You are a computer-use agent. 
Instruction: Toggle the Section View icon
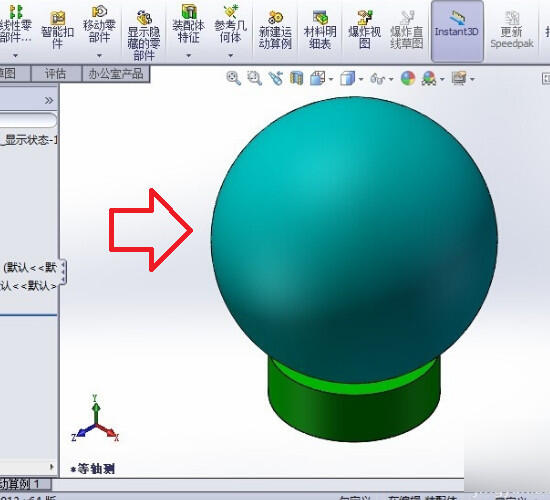coord(296,78)
